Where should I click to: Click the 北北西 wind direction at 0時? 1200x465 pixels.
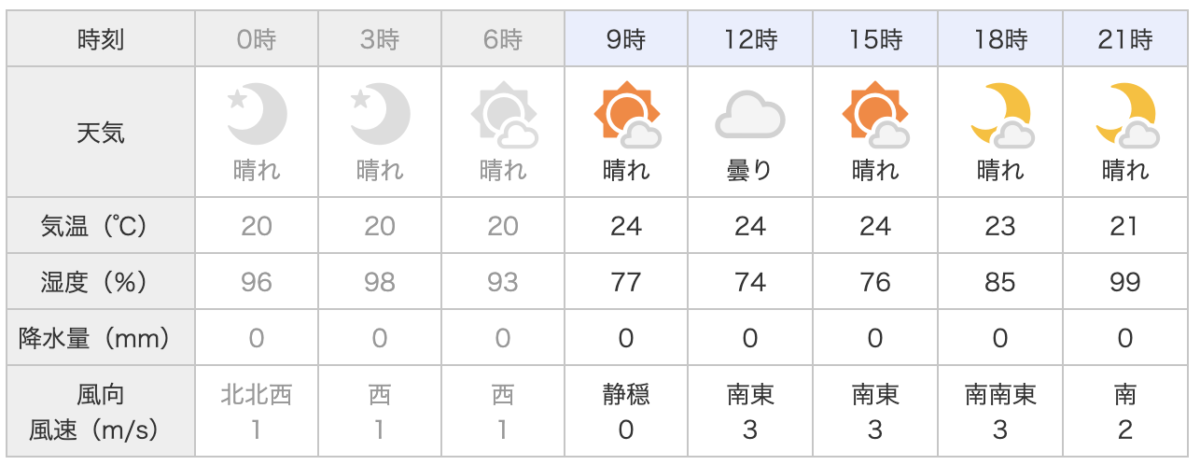coord(257,394)
